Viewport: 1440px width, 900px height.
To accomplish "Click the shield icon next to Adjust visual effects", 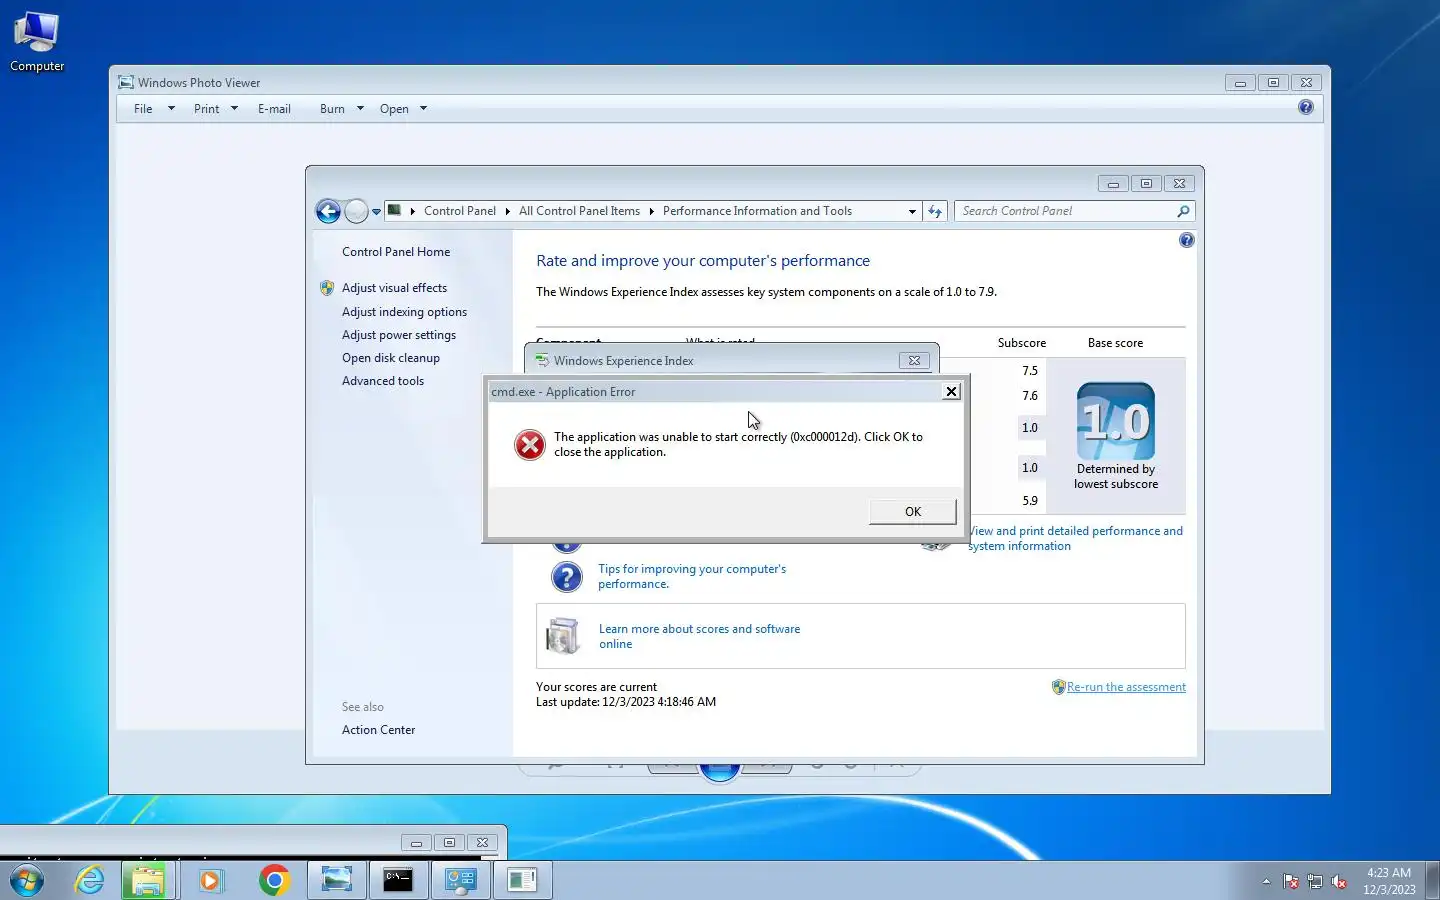I will point(327,288).
